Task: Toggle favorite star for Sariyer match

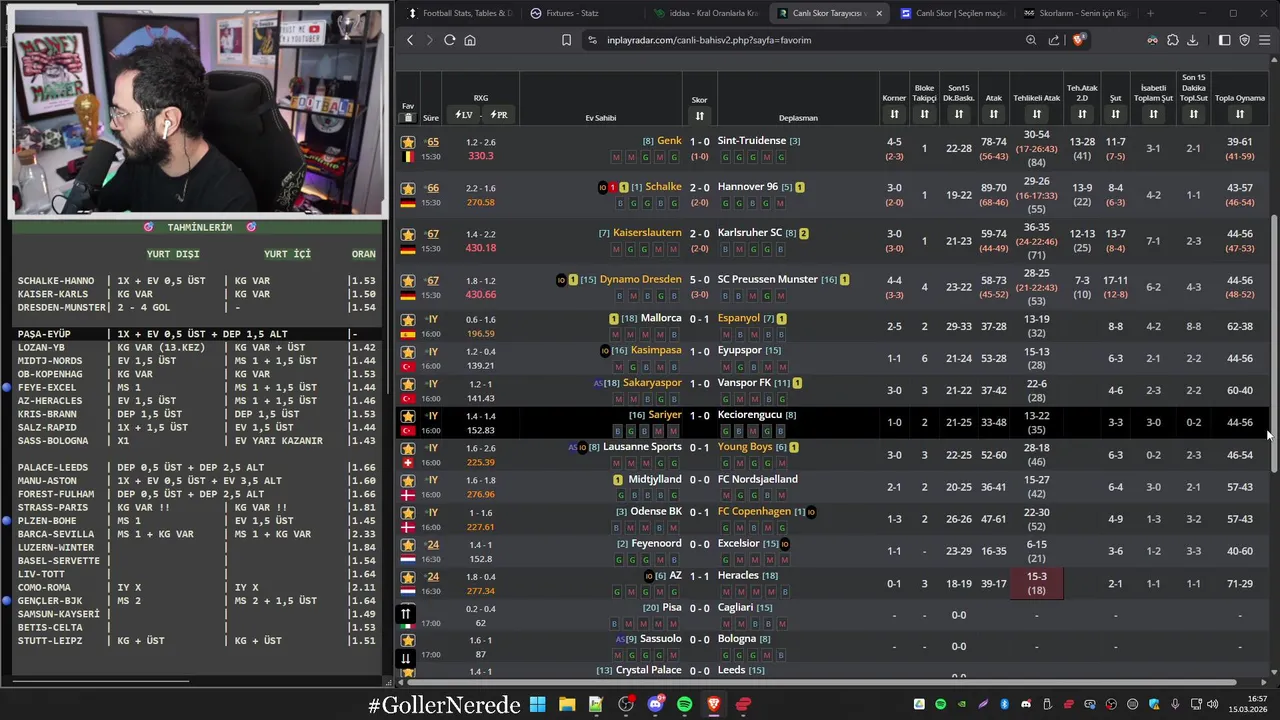Action: point(408,416)
